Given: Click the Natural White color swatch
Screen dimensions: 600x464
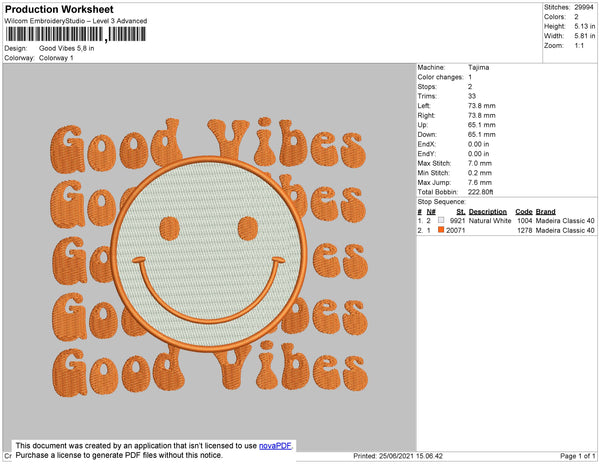Looking at the screenshot, I should pos(440,220).
